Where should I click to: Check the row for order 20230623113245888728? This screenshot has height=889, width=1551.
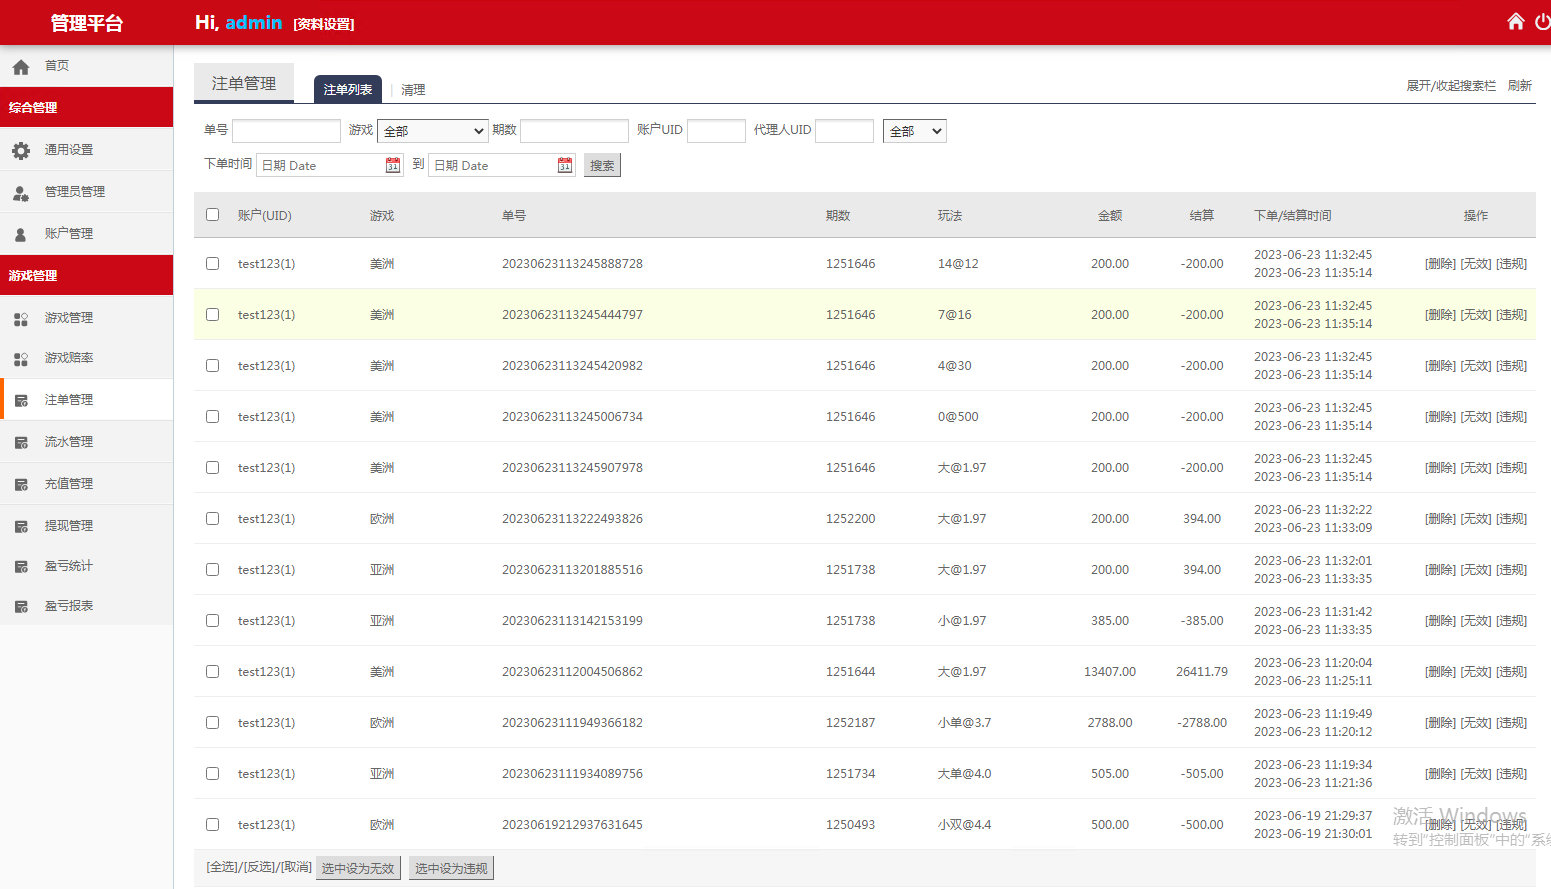[212, 264]
